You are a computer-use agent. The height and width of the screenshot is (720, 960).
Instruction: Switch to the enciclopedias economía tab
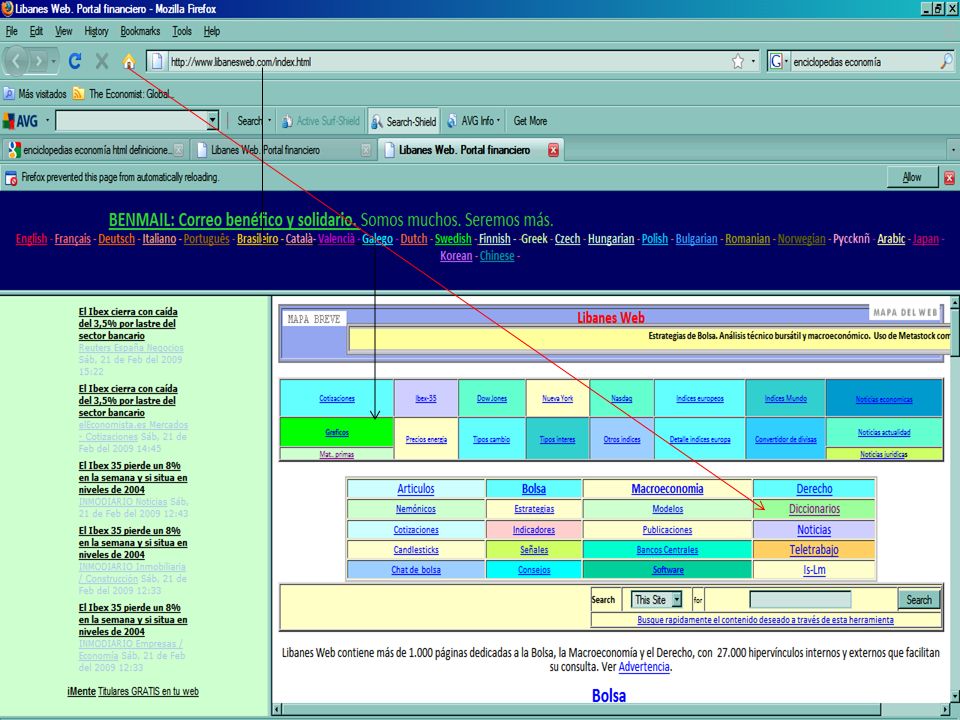pos(95,150)
